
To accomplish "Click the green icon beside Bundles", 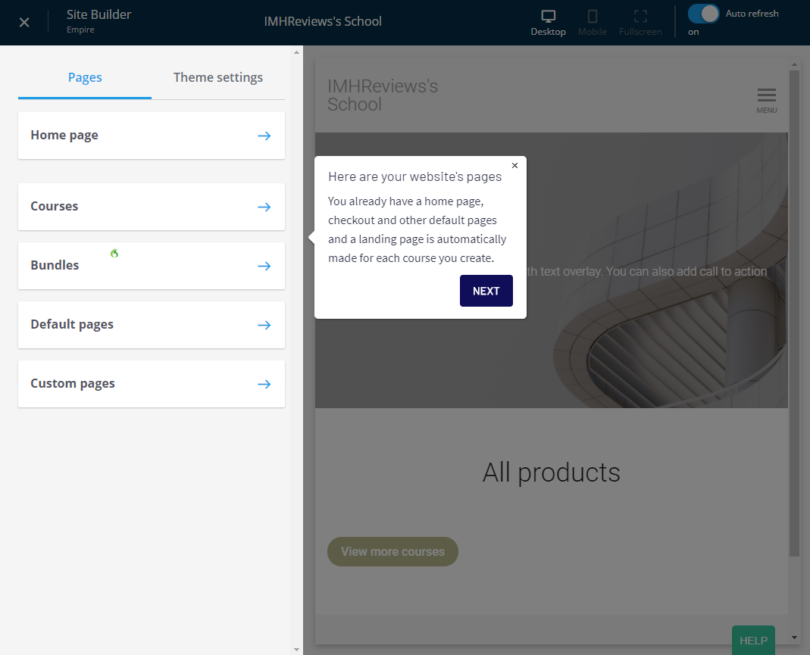I will click(113, 253).
